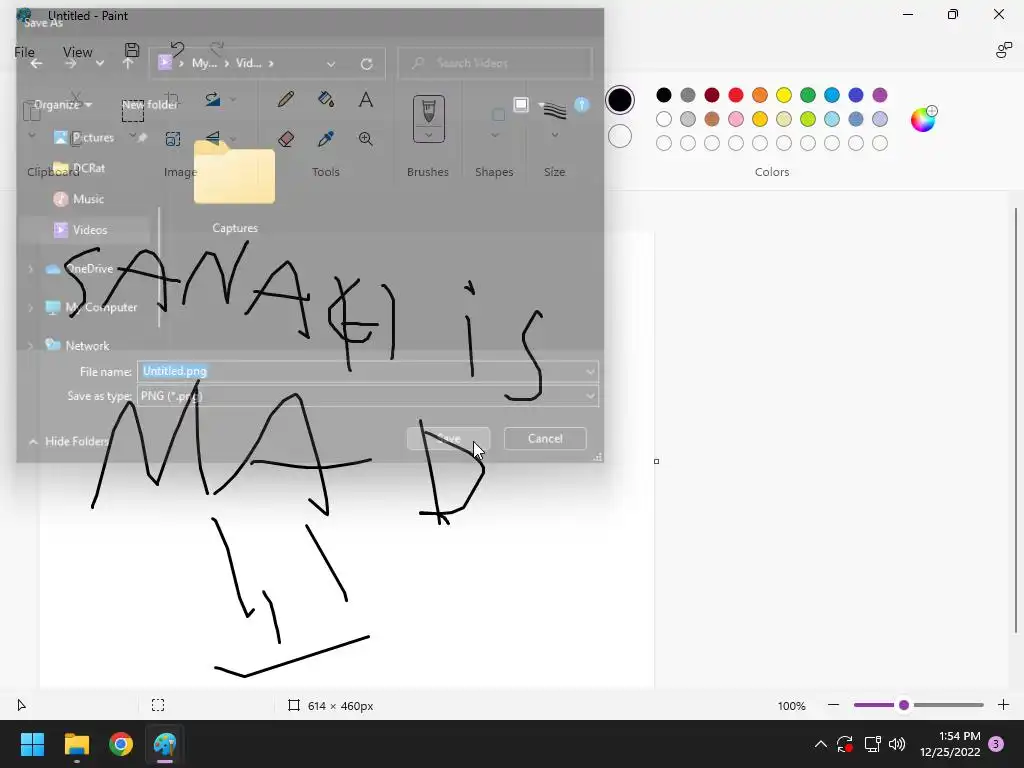Click the change view icon in dialog
Image resolution: width=1024 pixels, height=768 pixels.
coord(520,104)
